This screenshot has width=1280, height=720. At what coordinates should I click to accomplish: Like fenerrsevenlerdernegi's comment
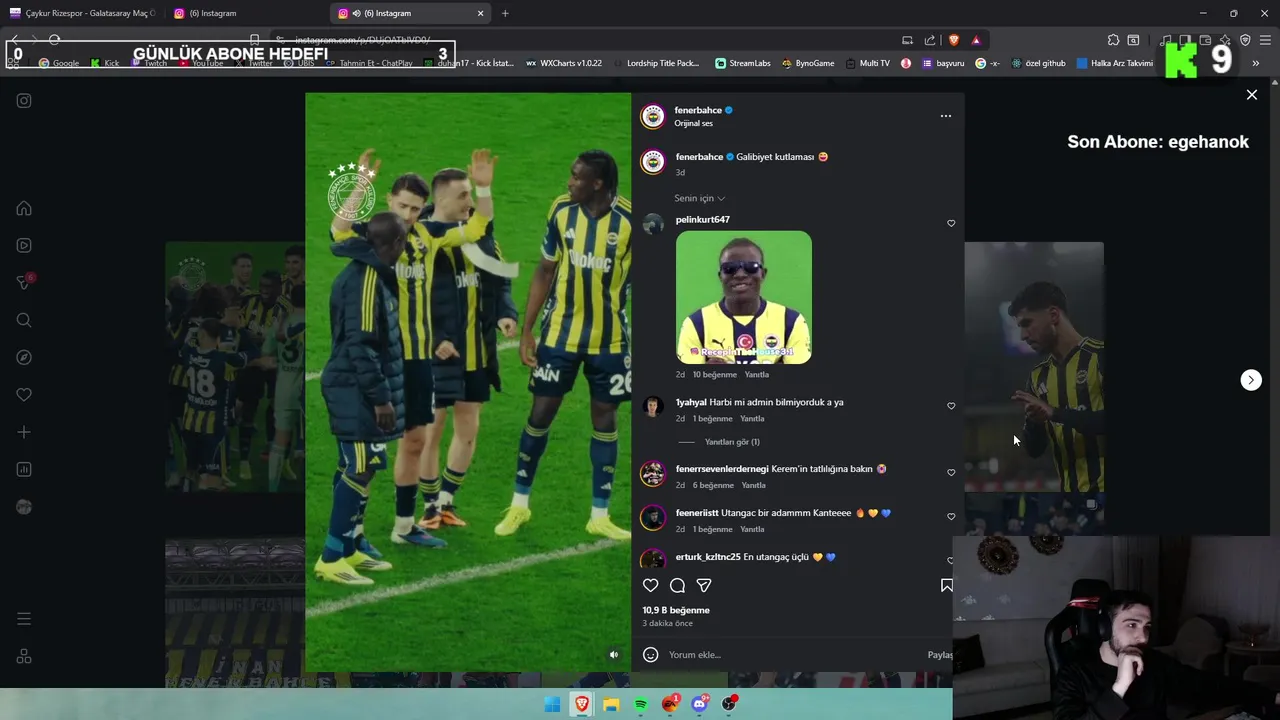951,473
